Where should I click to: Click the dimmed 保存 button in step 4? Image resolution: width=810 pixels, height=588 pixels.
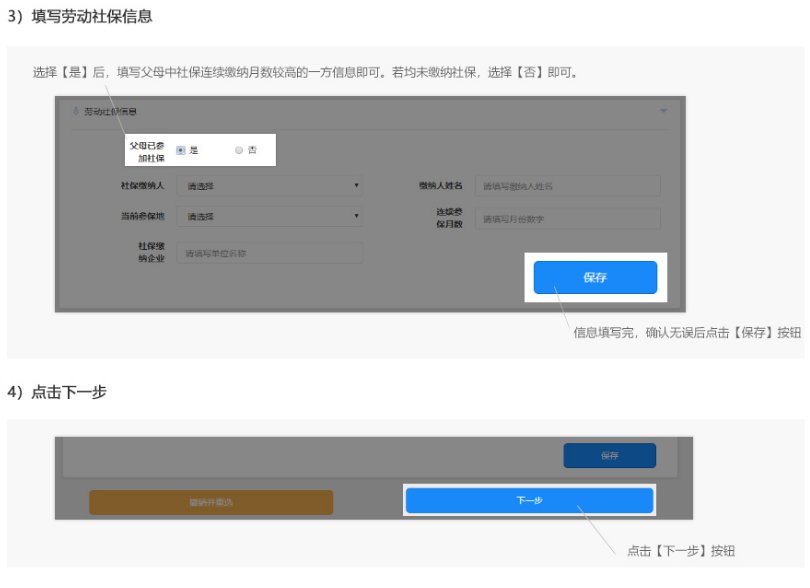click(x=609, y=455)
